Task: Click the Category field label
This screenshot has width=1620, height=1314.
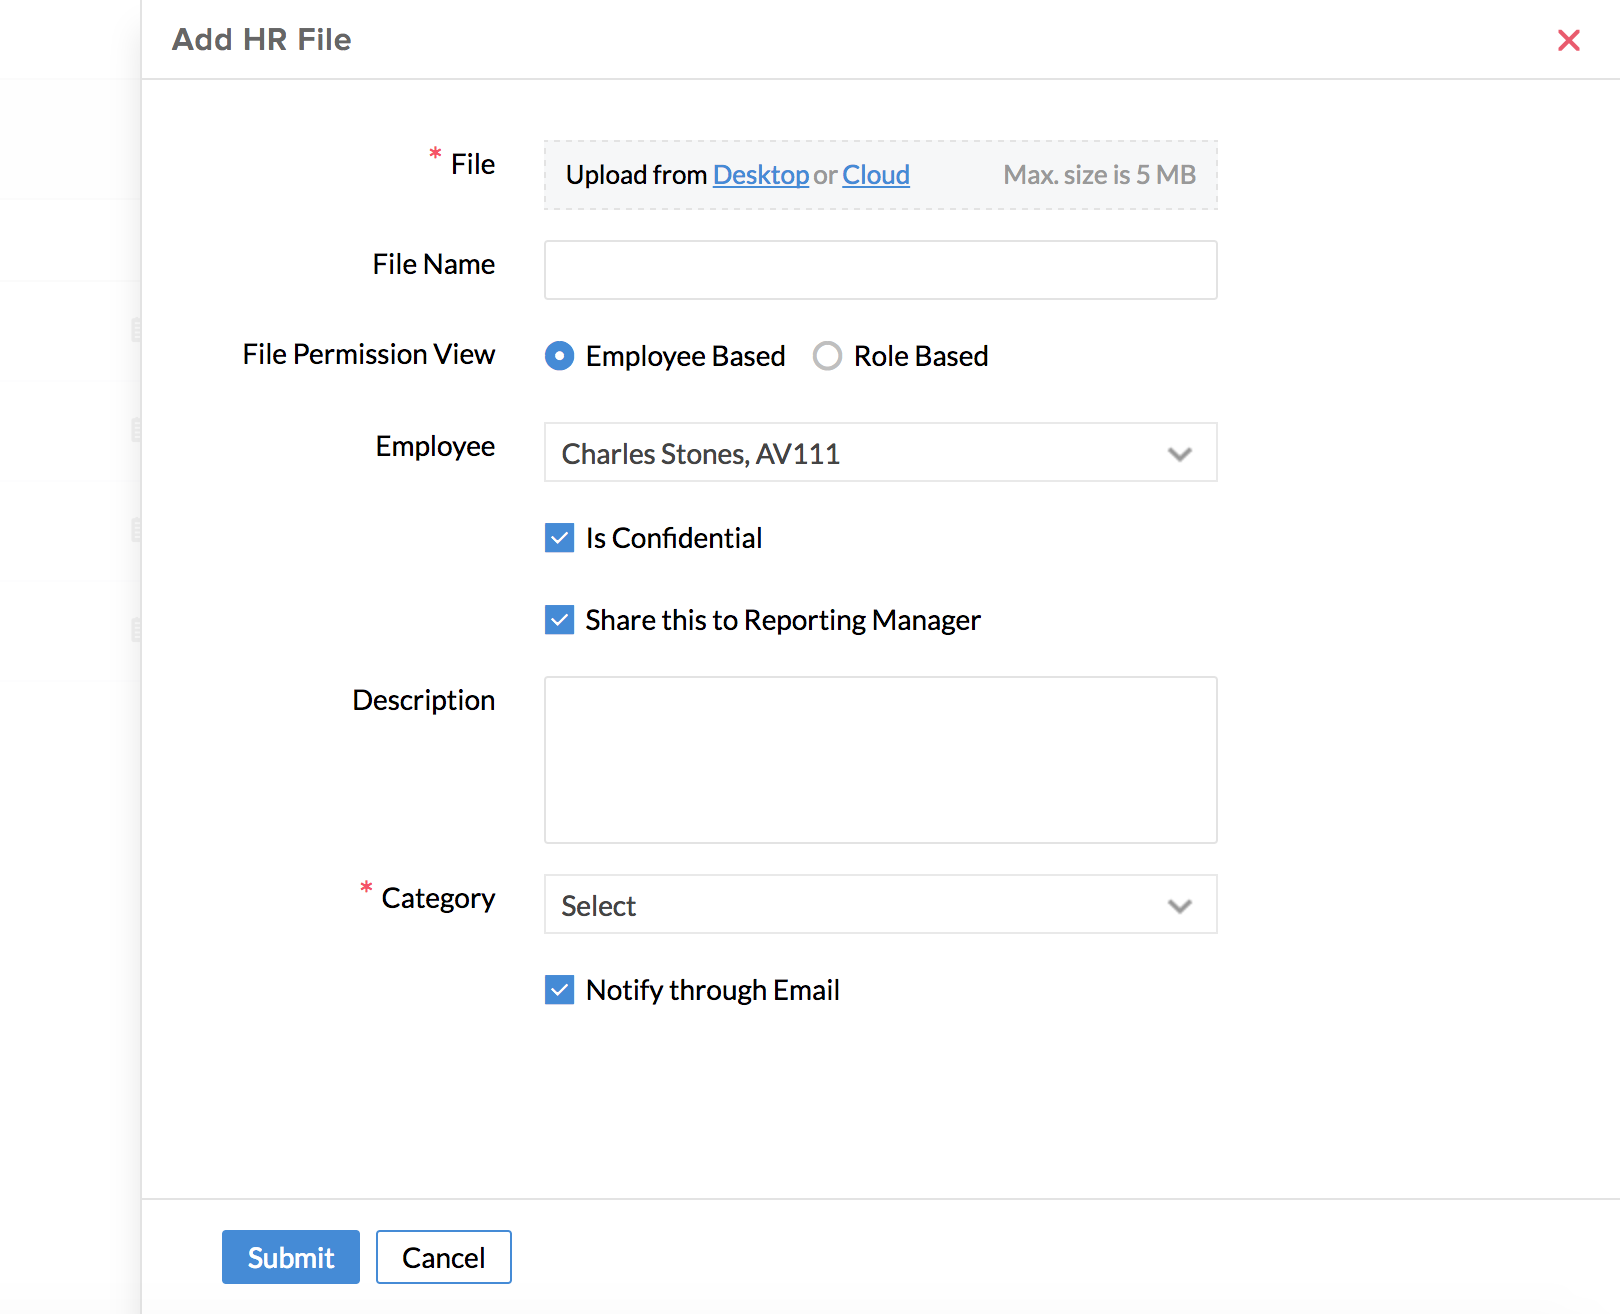Action: pos(438,898)
